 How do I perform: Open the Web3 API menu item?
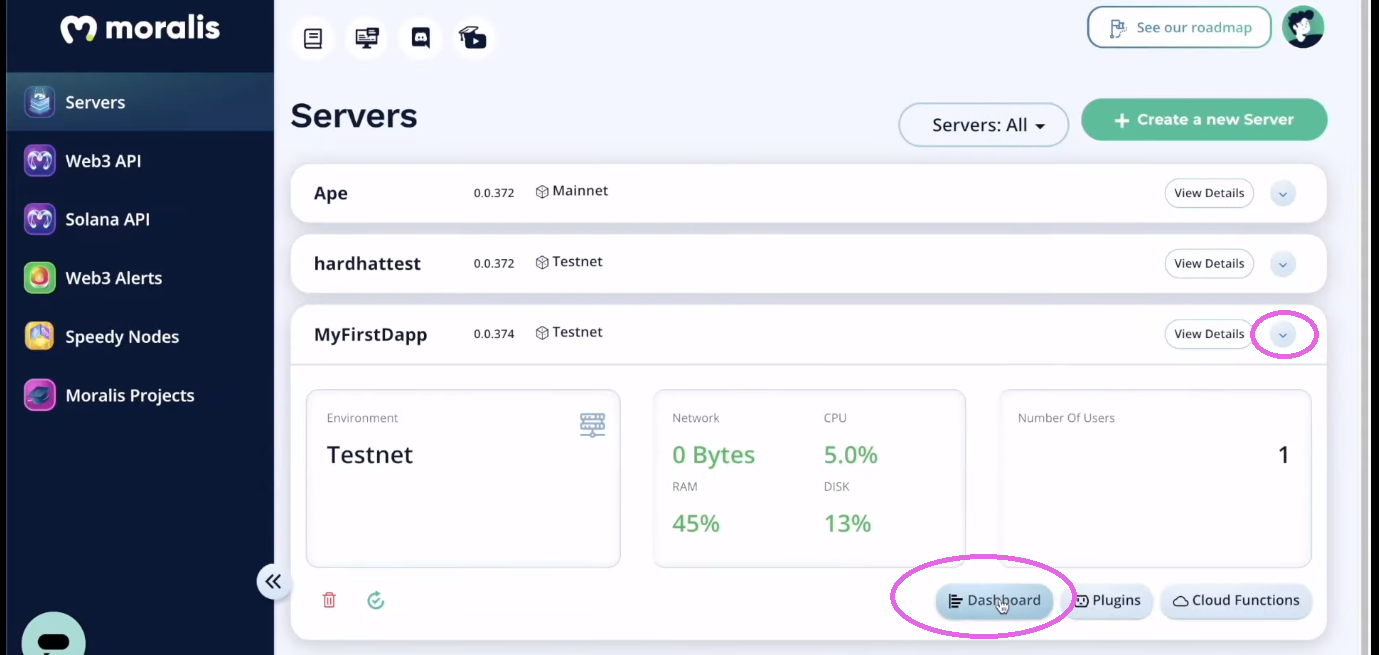click(140, 161)
